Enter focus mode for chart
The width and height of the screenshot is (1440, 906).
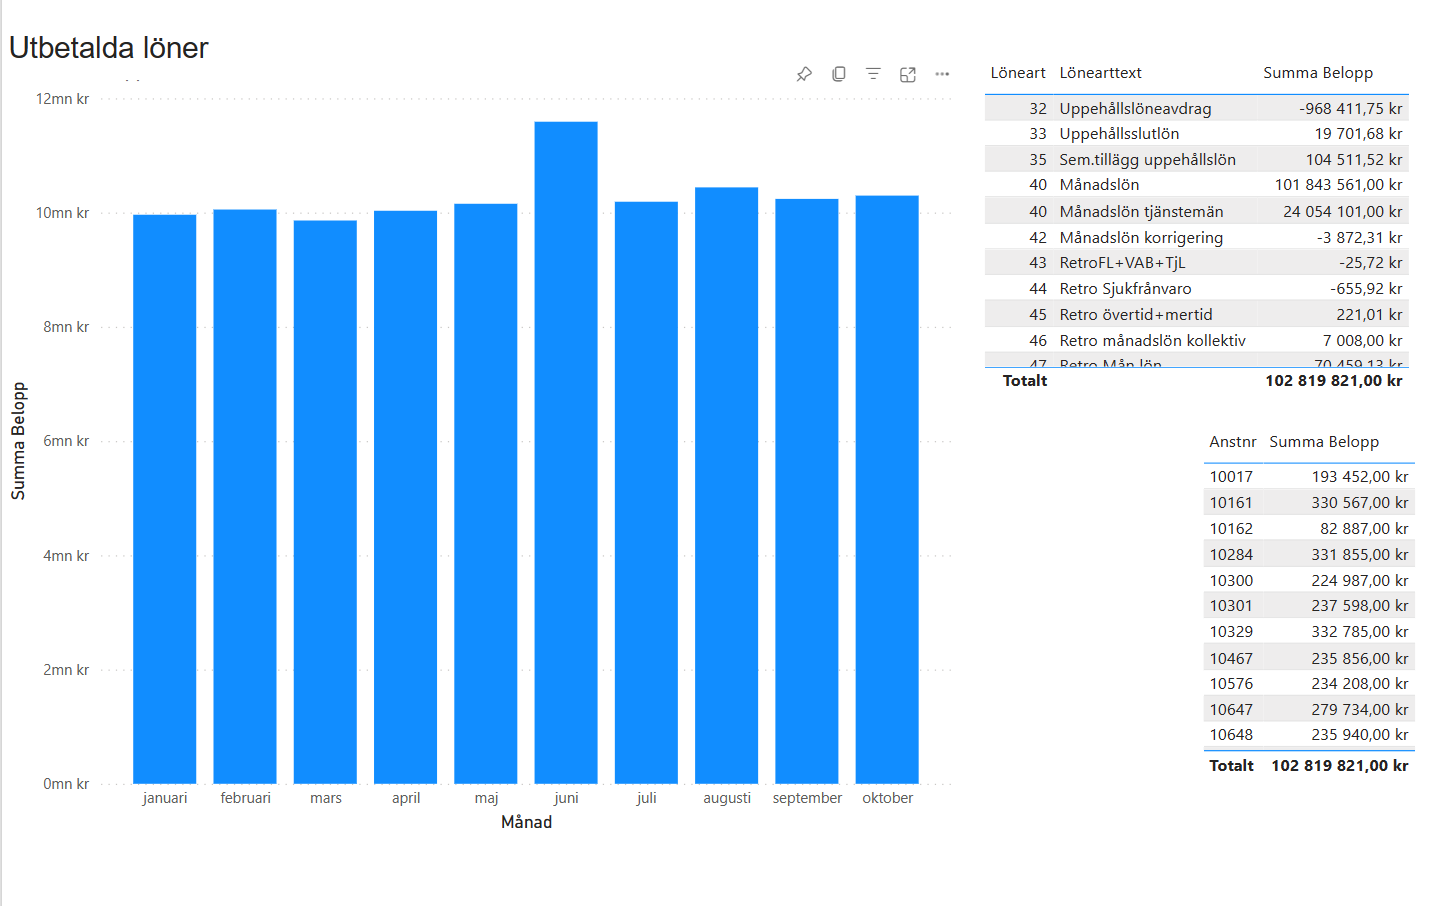908,74
